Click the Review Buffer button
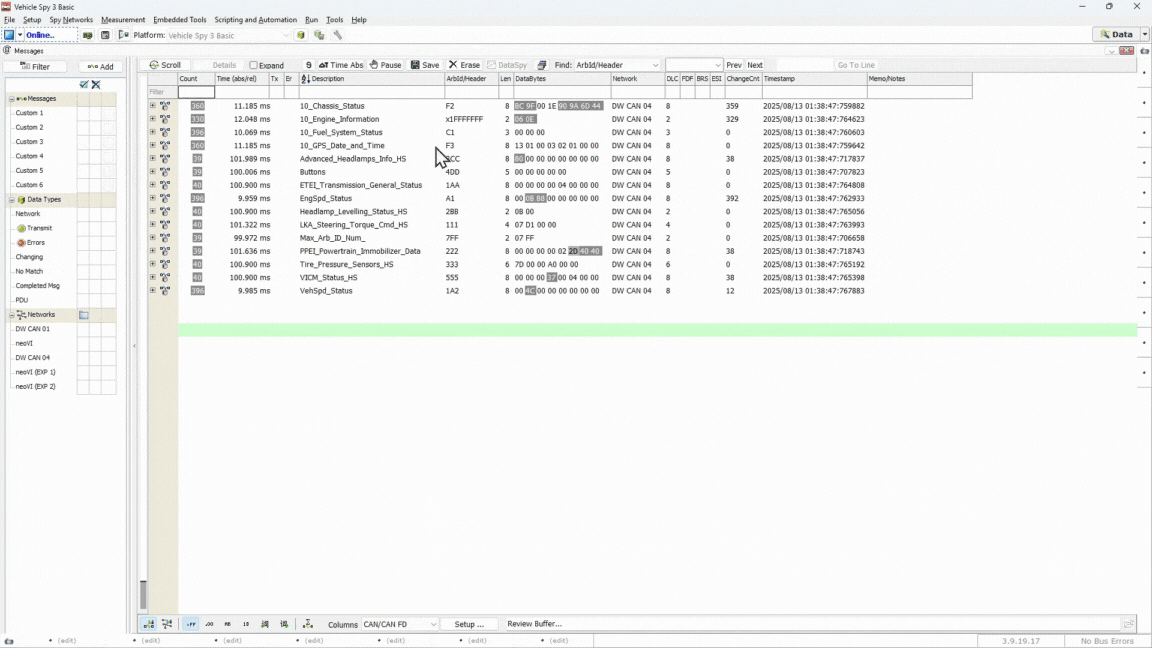Viewport: 1152px width, 648px height. 534,624
